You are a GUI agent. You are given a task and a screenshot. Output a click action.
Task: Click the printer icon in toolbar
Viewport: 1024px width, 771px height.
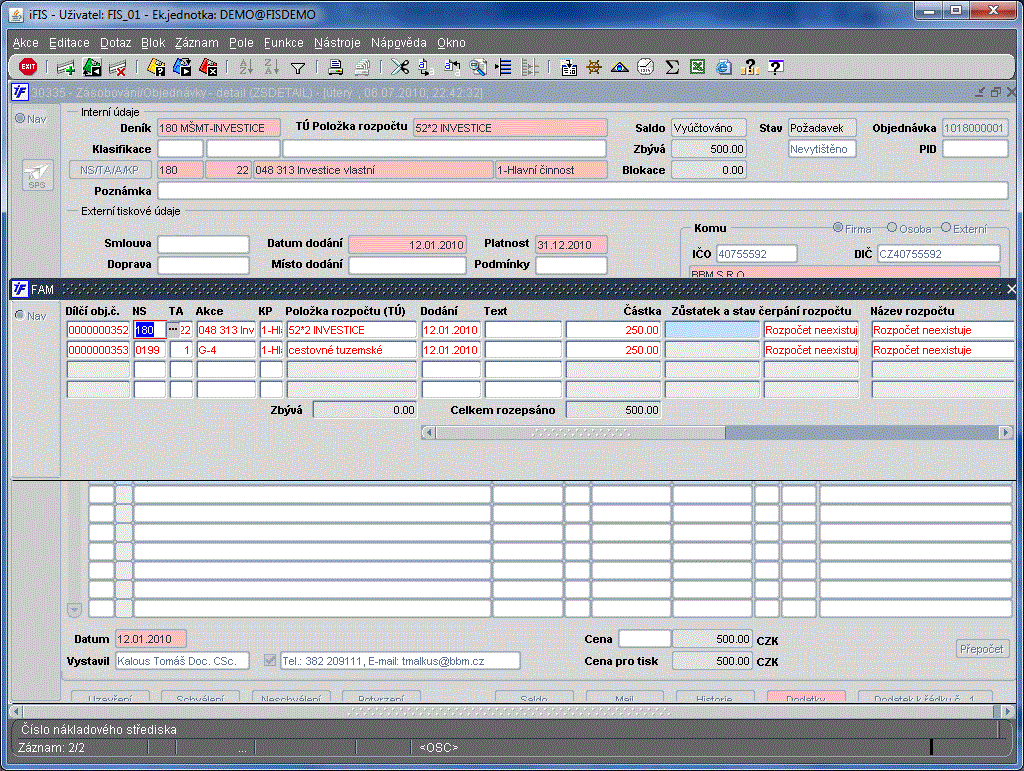336,68
